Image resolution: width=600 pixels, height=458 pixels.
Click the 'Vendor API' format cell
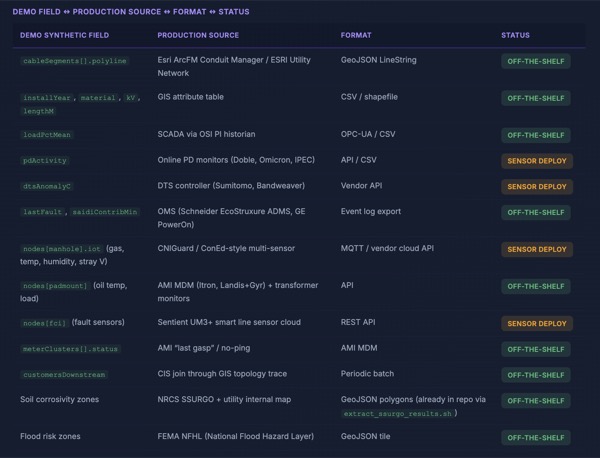click(361, 186)
